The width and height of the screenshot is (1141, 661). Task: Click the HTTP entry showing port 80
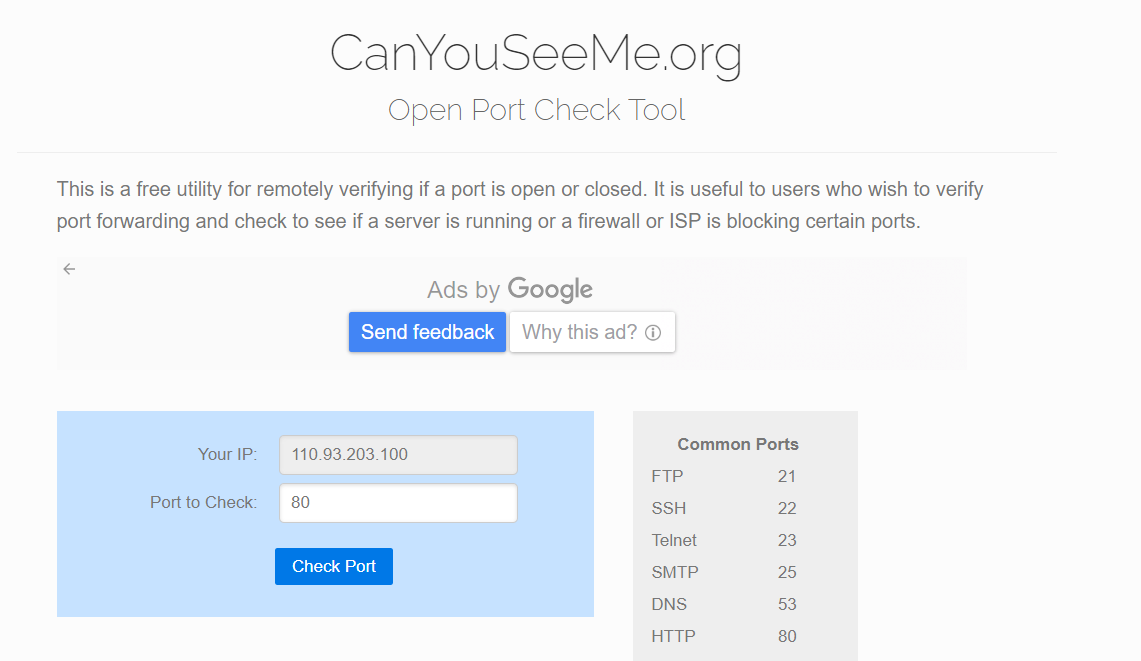point(672,636)
